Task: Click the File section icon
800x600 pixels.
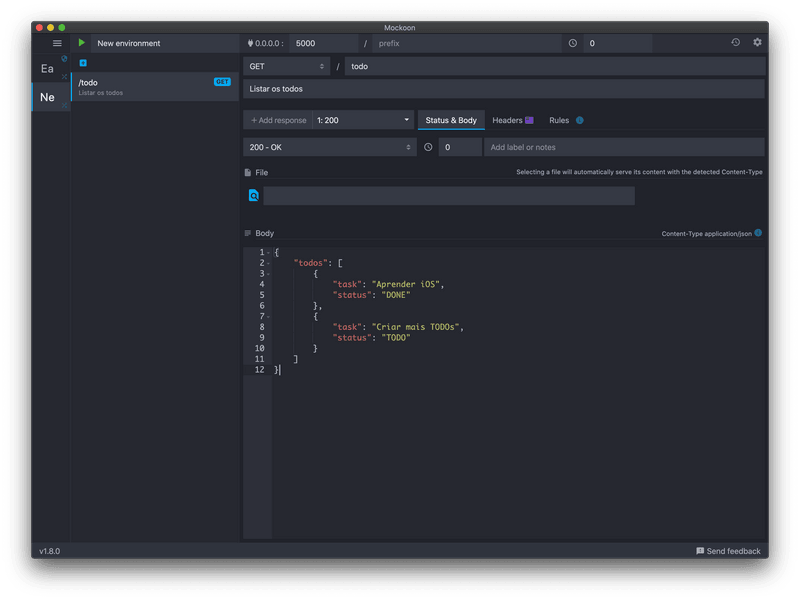Action: coord(247,172)
